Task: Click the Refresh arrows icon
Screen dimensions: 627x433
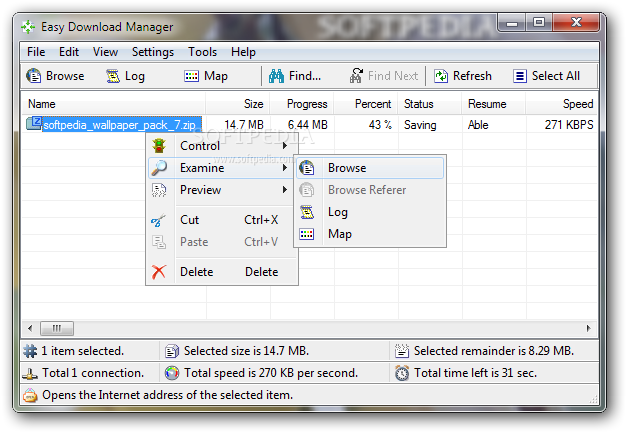Action: tap(441, 76)
